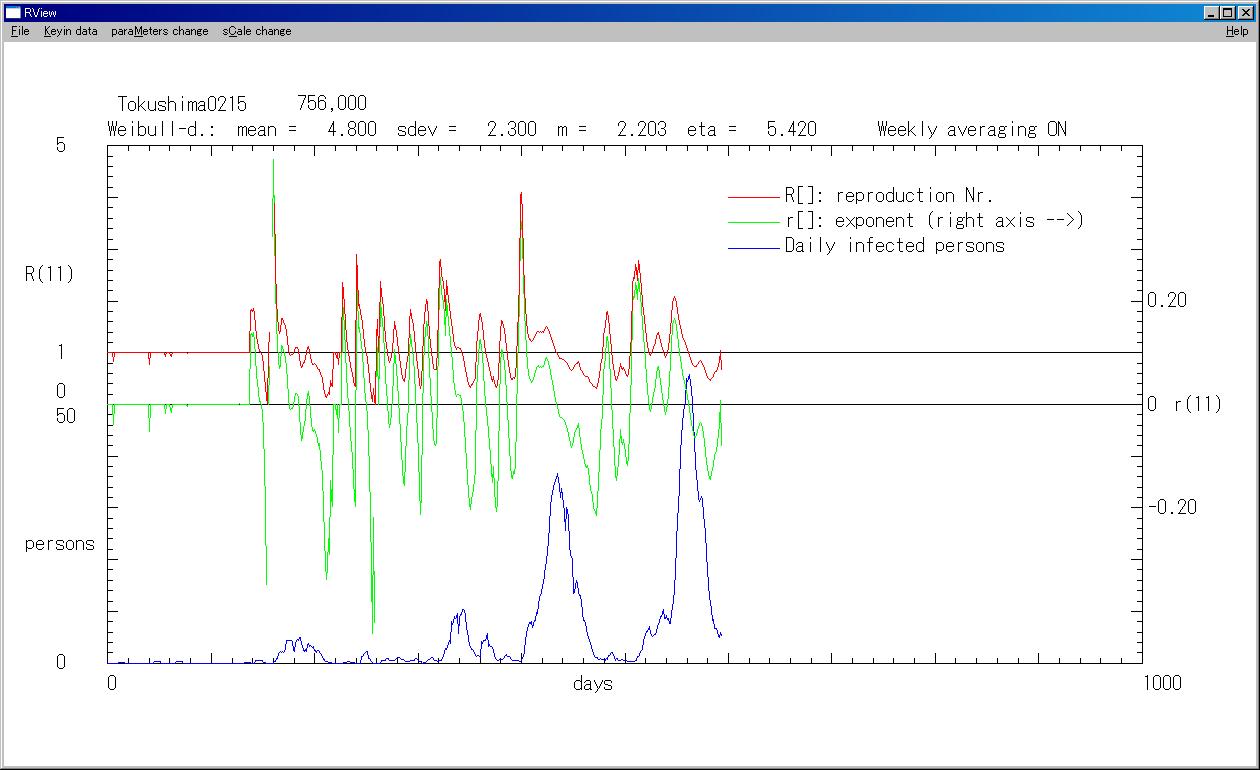Click the 'R(11)' left axis label
1260x770 pixels.
[x=50, y=274]
